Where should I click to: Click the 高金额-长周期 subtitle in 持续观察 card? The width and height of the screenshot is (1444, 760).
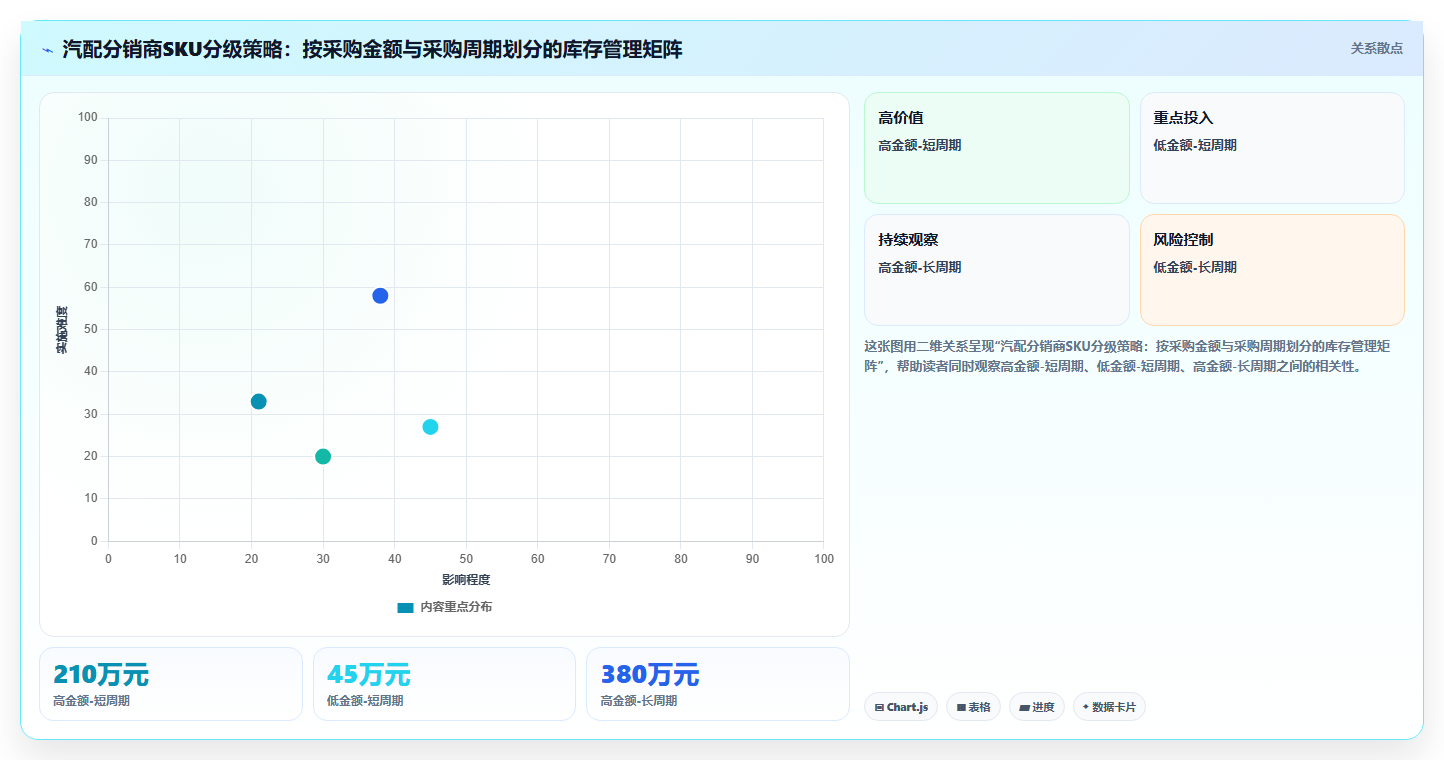click(x=920, y=268)
